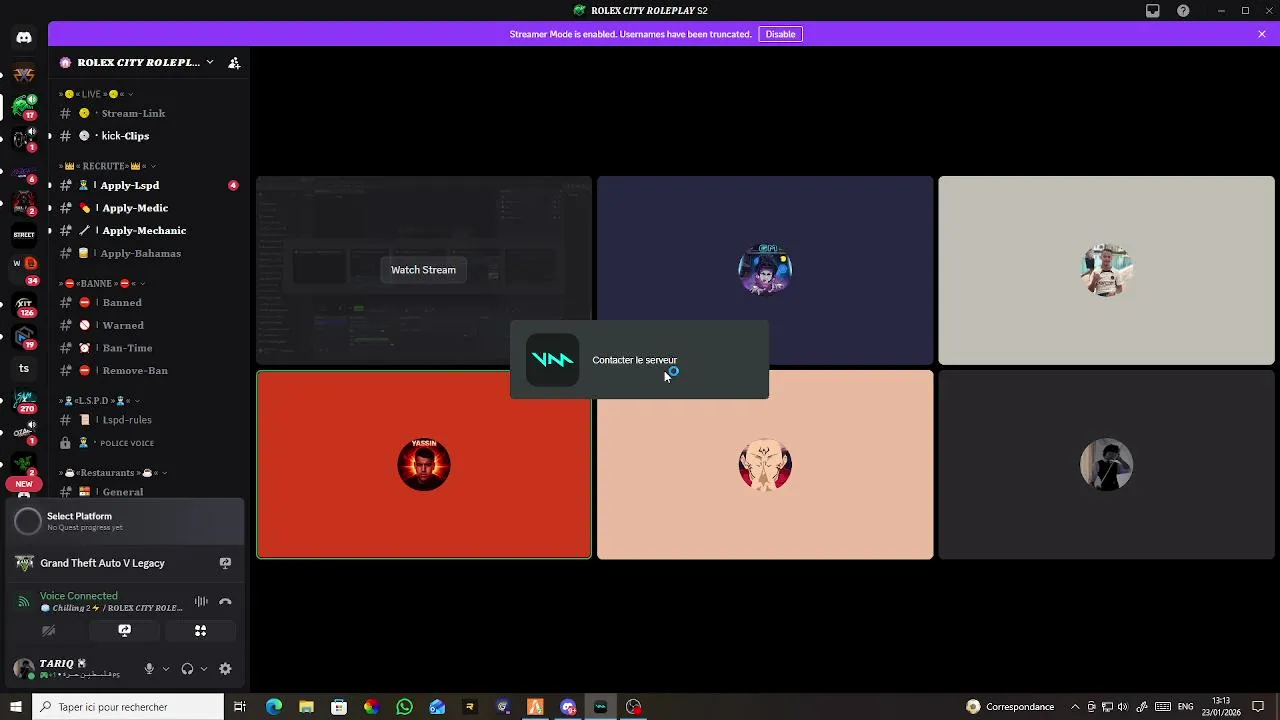The width and height of the screenshot is (1280, 720).
Task: Disable Streamer Mode via the banner
Action: click(780, 34)
